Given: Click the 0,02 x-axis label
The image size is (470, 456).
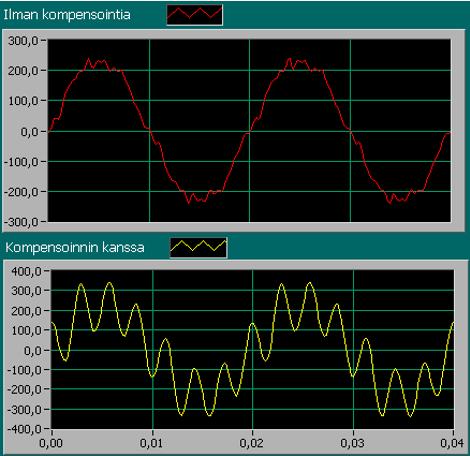Looking at the screenshot, I should (x=252, y=443).
